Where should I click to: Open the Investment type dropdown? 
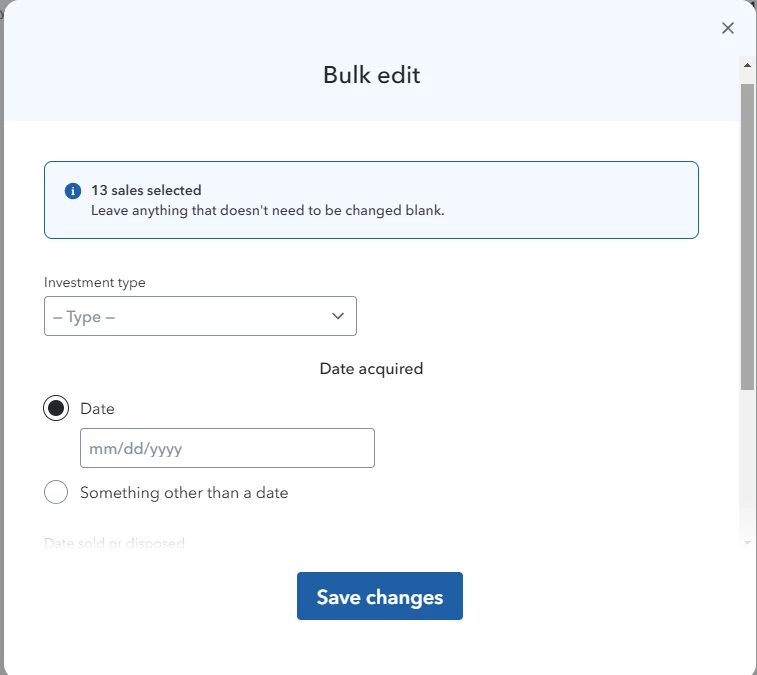200,316
